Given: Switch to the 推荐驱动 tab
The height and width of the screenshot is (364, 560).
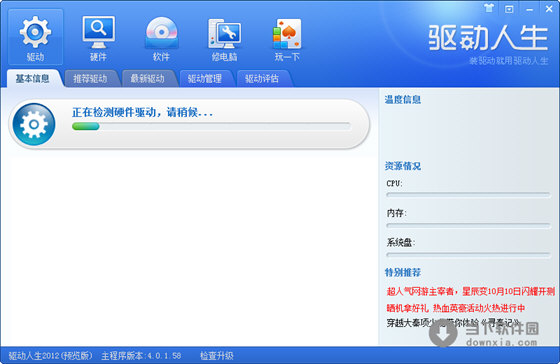Looking at the screenshot, I should coord(90,79).
